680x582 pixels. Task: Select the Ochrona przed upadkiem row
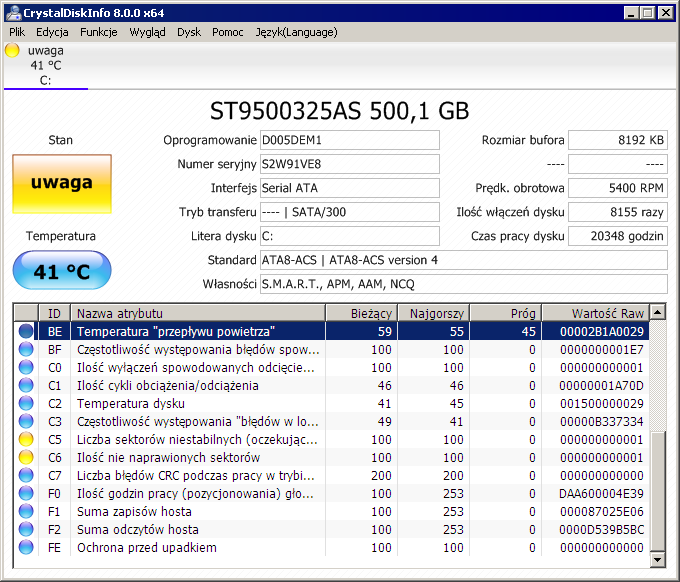pyautogui.click(x=332, y=547)
